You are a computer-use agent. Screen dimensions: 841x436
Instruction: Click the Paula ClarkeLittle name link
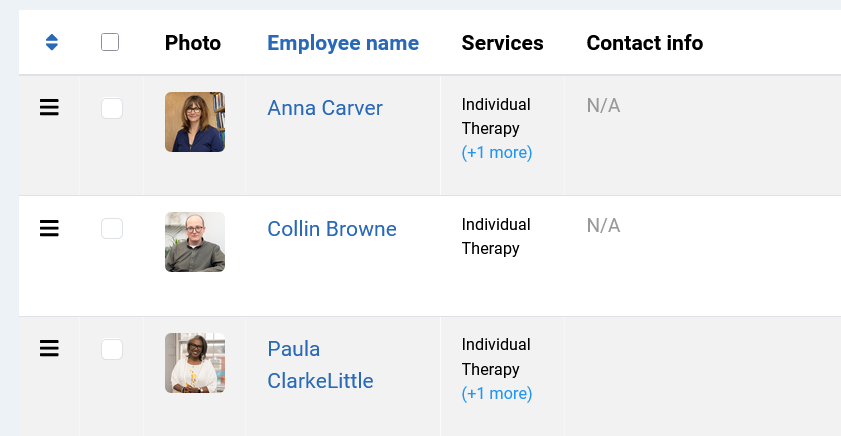coord(320,365)
